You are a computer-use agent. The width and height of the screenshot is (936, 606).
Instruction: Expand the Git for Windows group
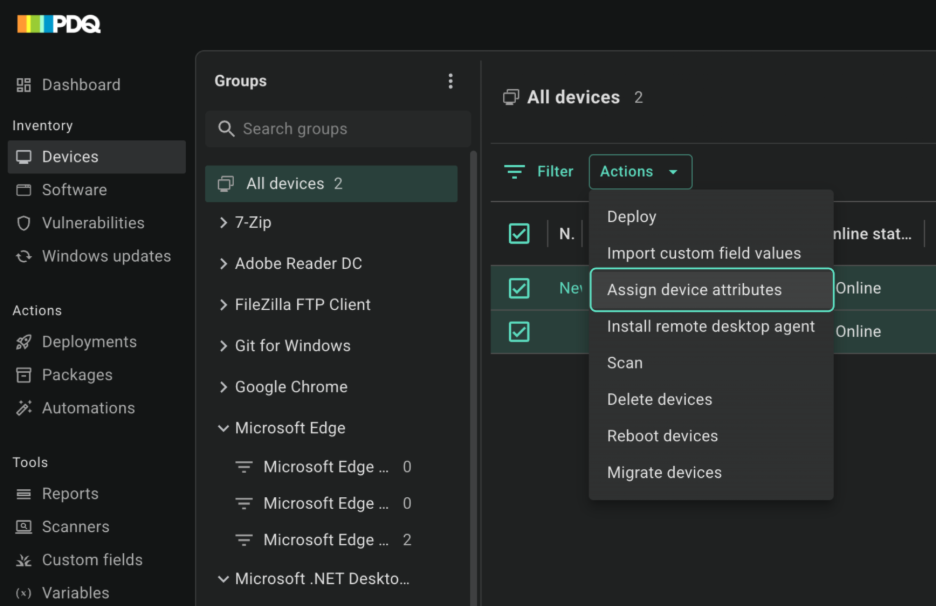pyautogui.click(x=223, y=346)
